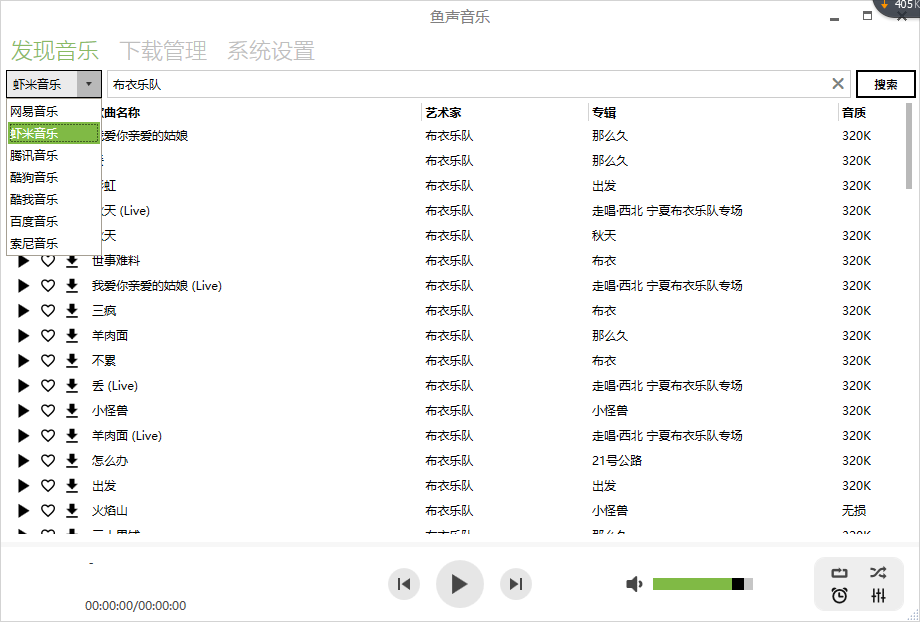Collapse the music source dropdown arrow
This screenshot has height=622, width=920.
pos(89,84)
